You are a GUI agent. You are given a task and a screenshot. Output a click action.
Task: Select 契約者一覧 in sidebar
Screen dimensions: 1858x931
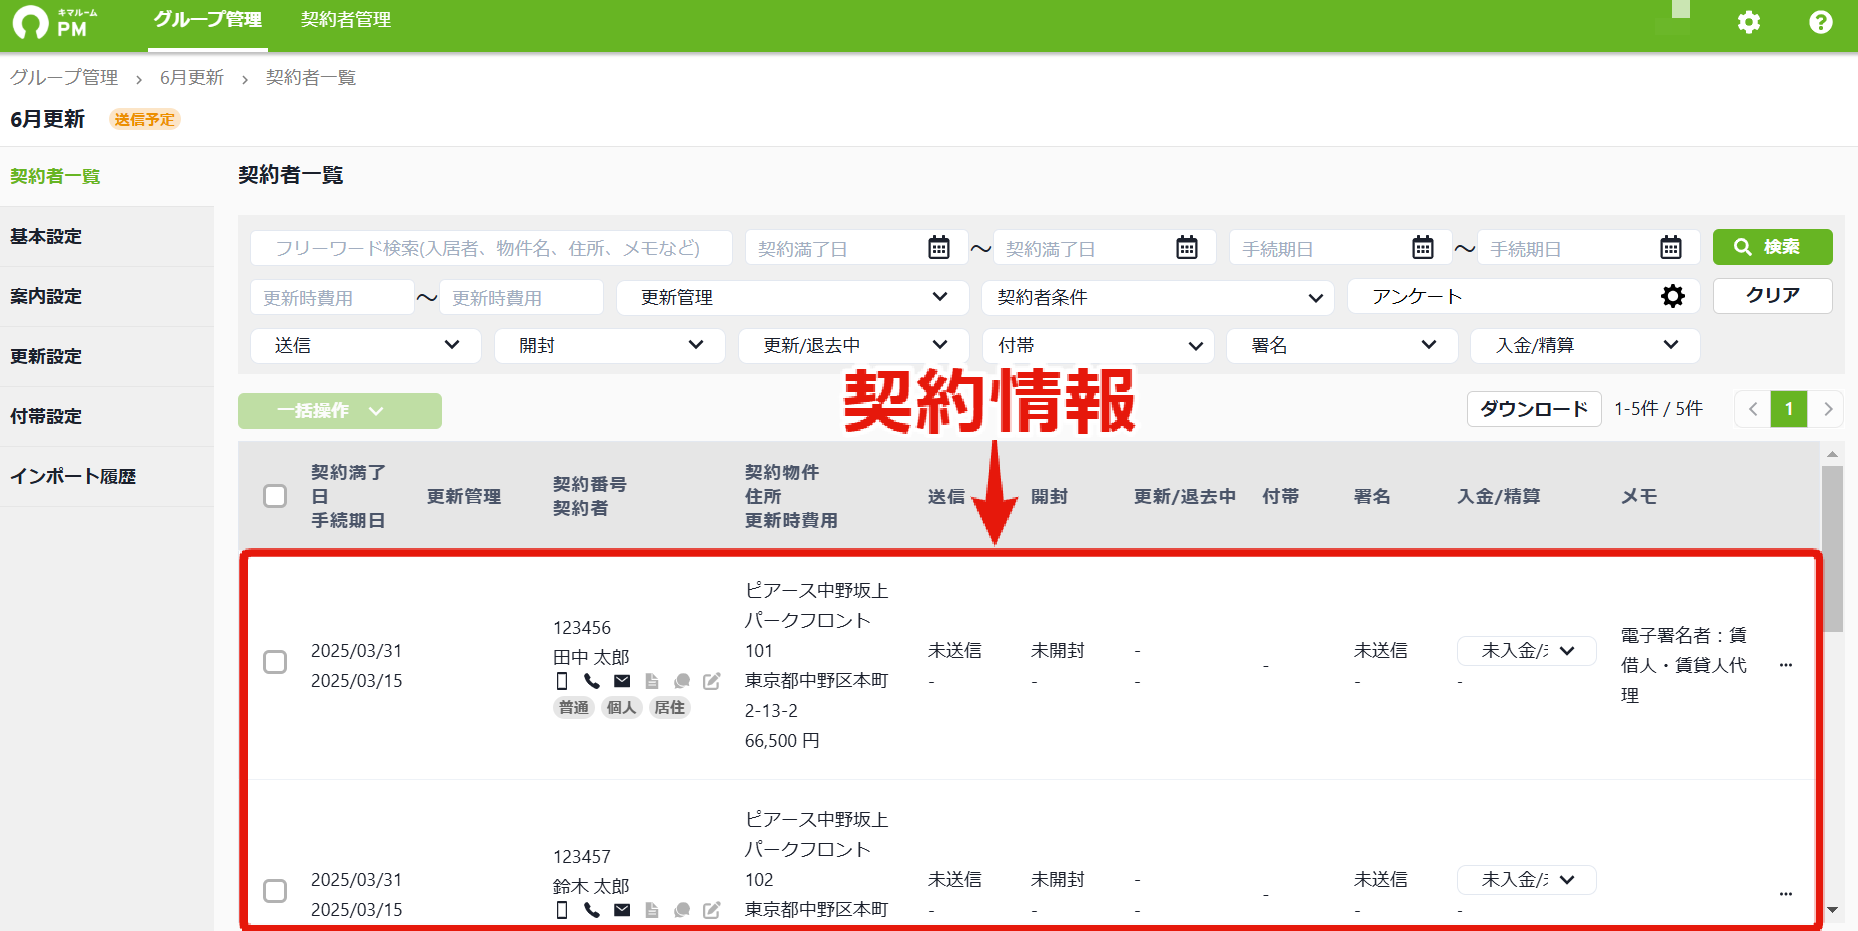click(107, 177)
